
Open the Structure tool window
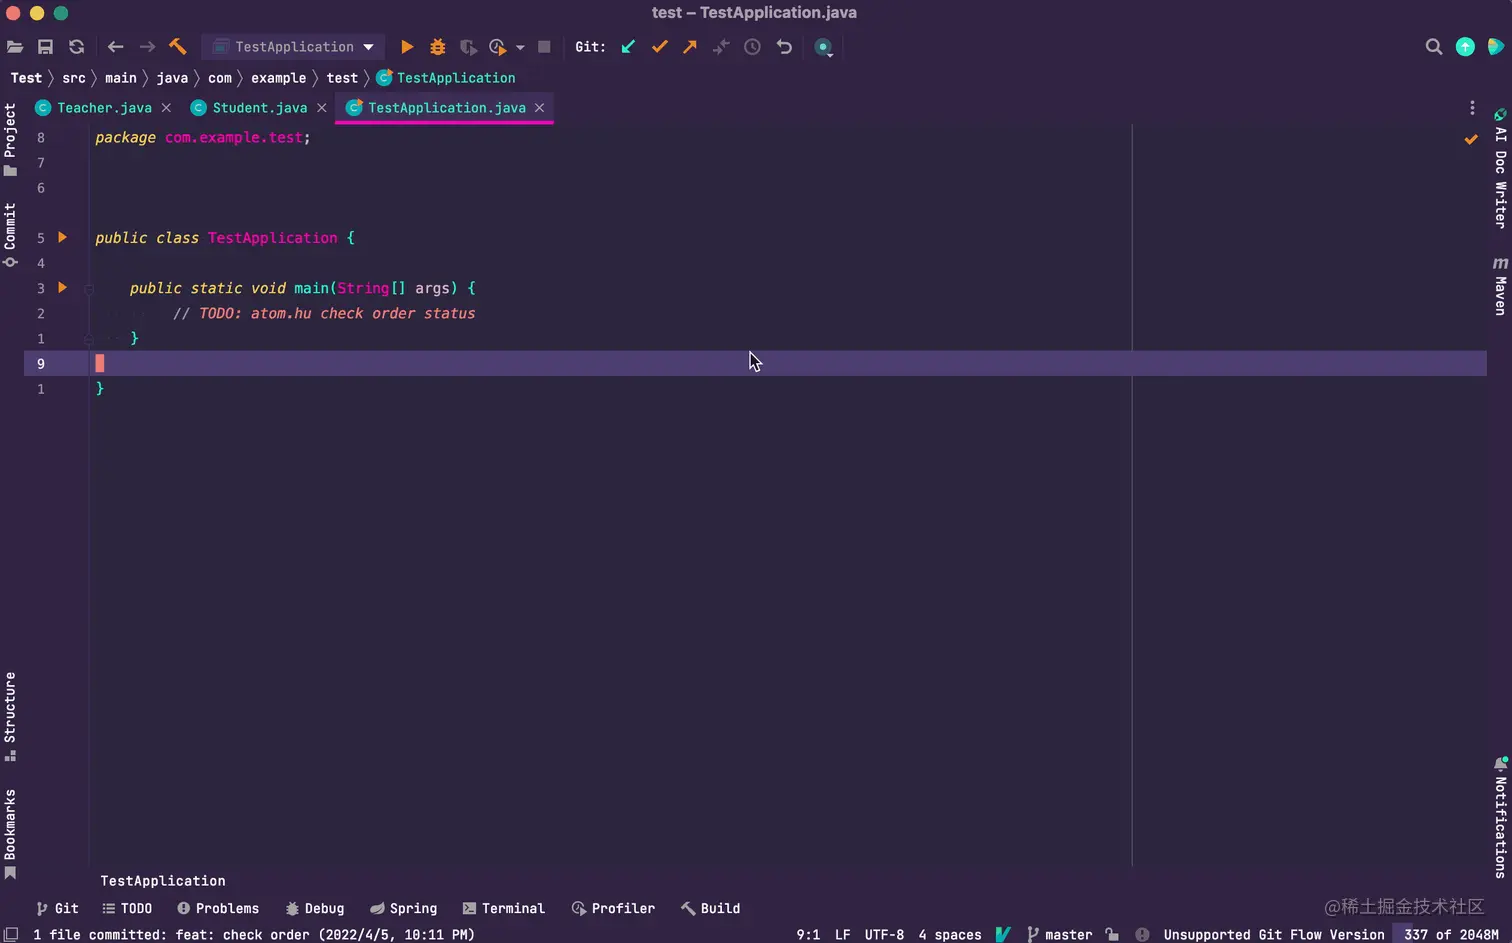[x=10, y=715]
